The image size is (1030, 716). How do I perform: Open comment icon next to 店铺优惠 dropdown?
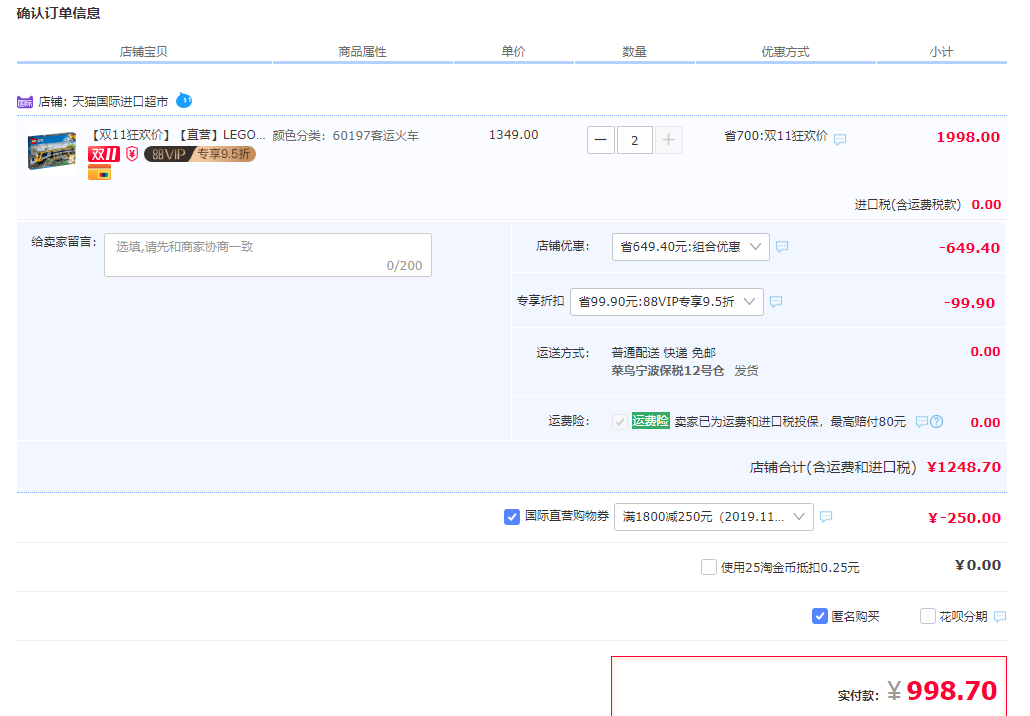[782, 247]
